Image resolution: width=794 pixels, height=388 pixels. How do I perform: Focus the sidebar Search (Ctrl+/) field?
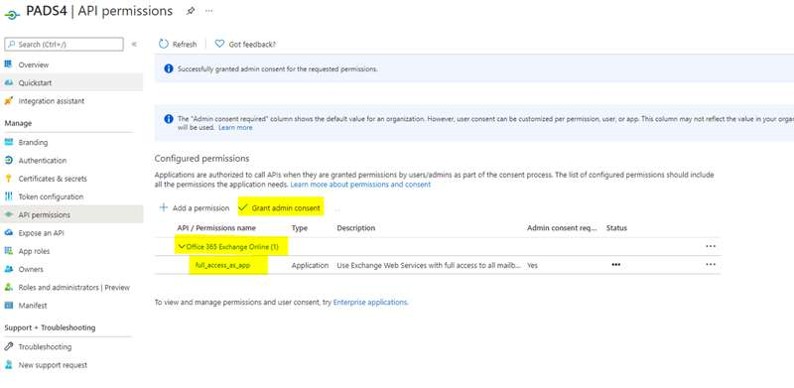click(x=64, y=45)
